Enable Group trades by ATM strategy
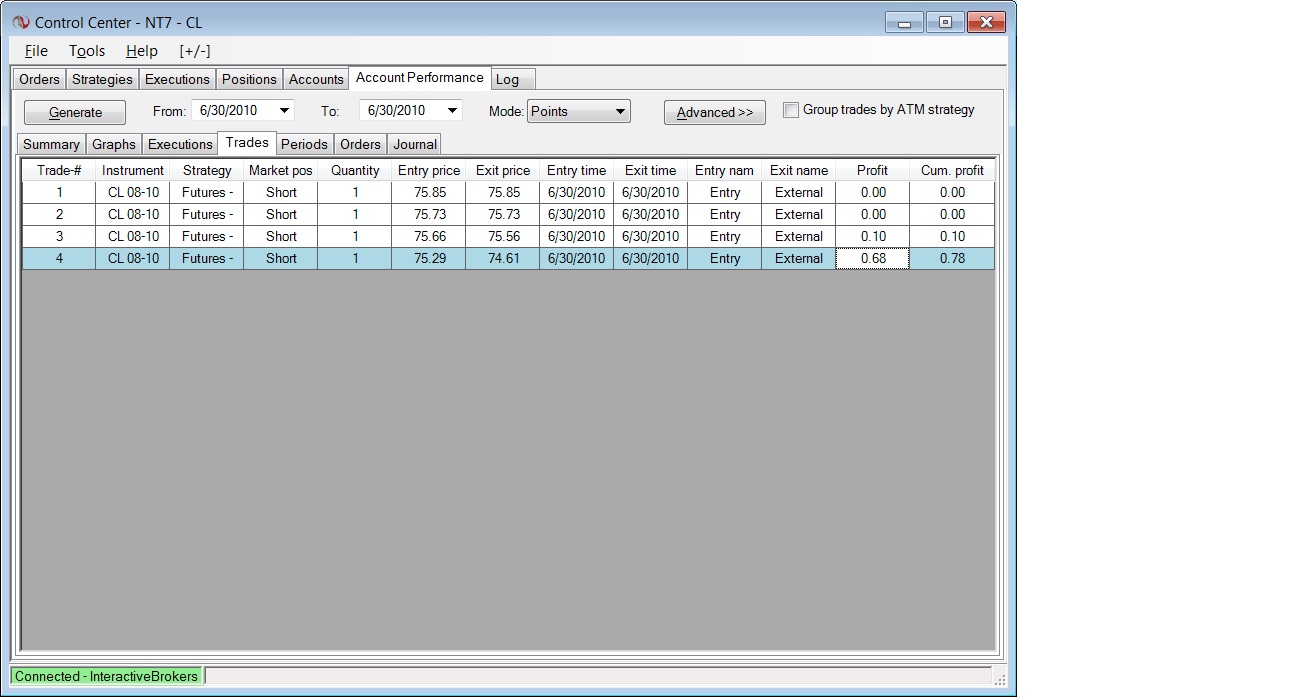 [x=791, y=110]
